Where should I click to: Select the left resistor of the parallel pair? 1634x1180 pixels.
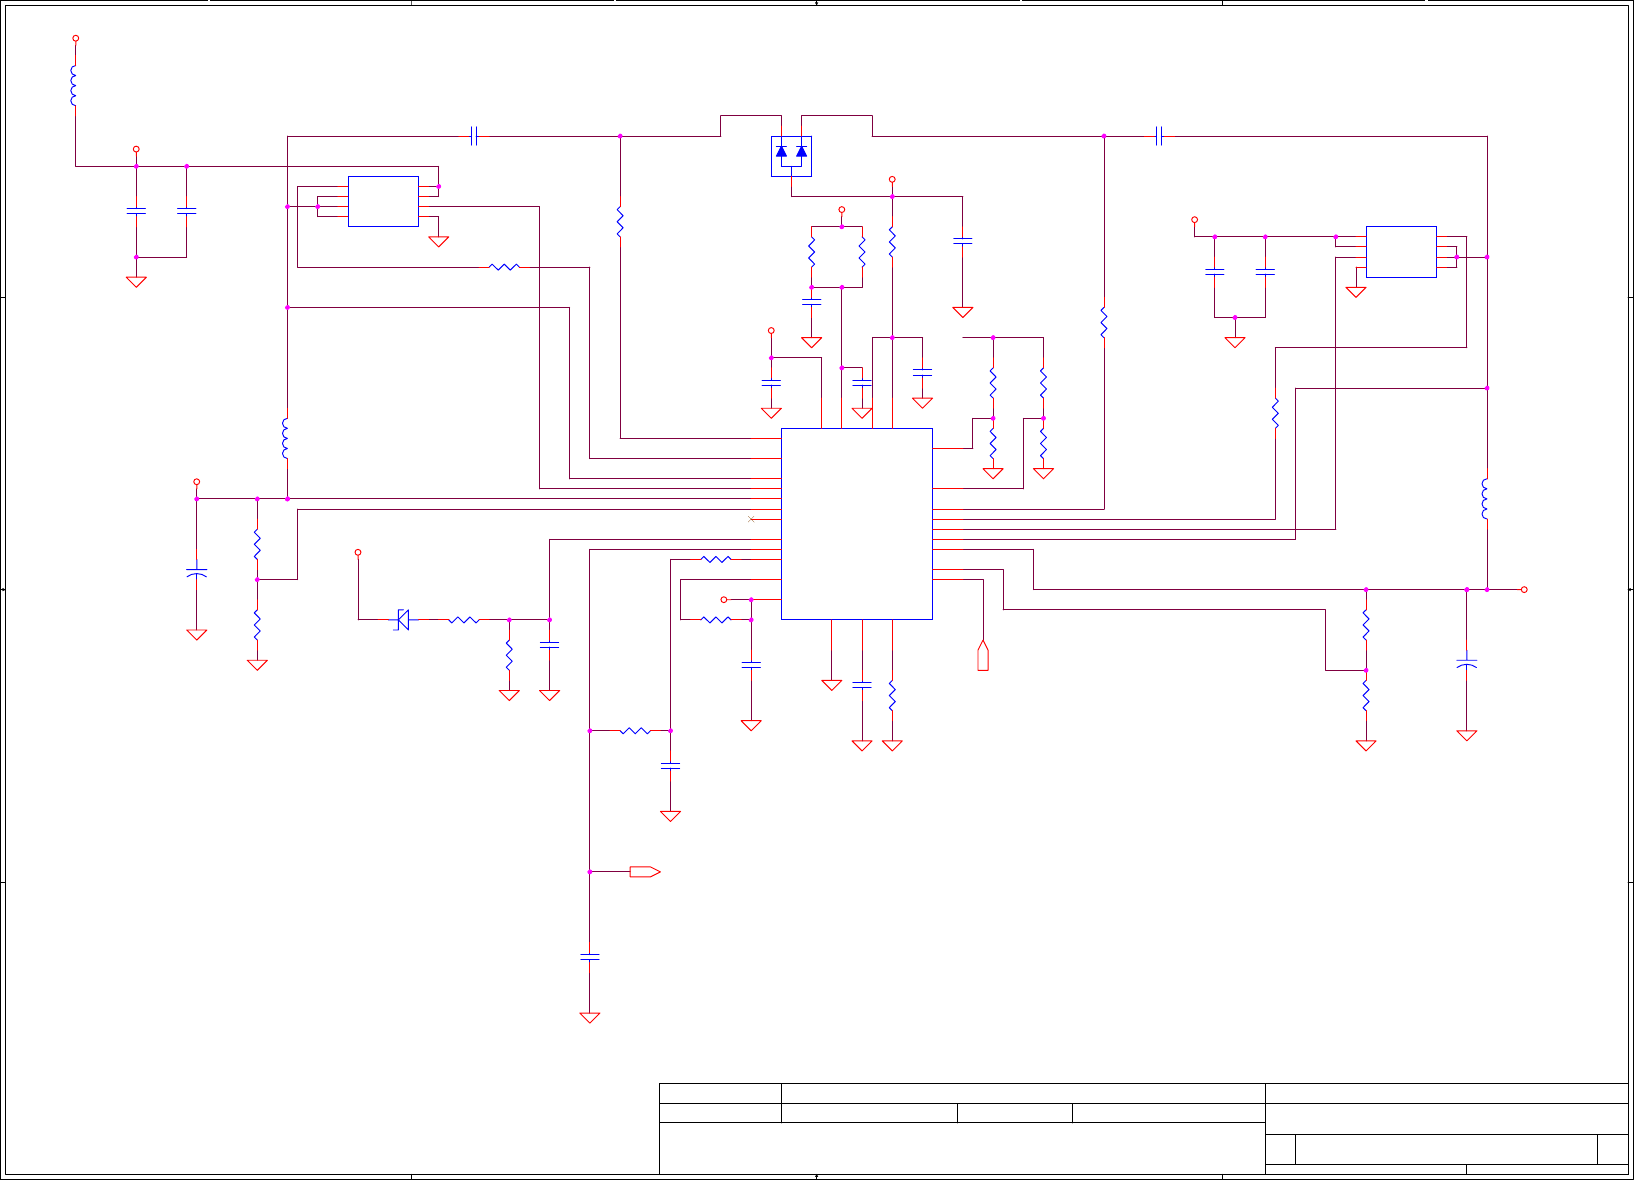(812, 252)
